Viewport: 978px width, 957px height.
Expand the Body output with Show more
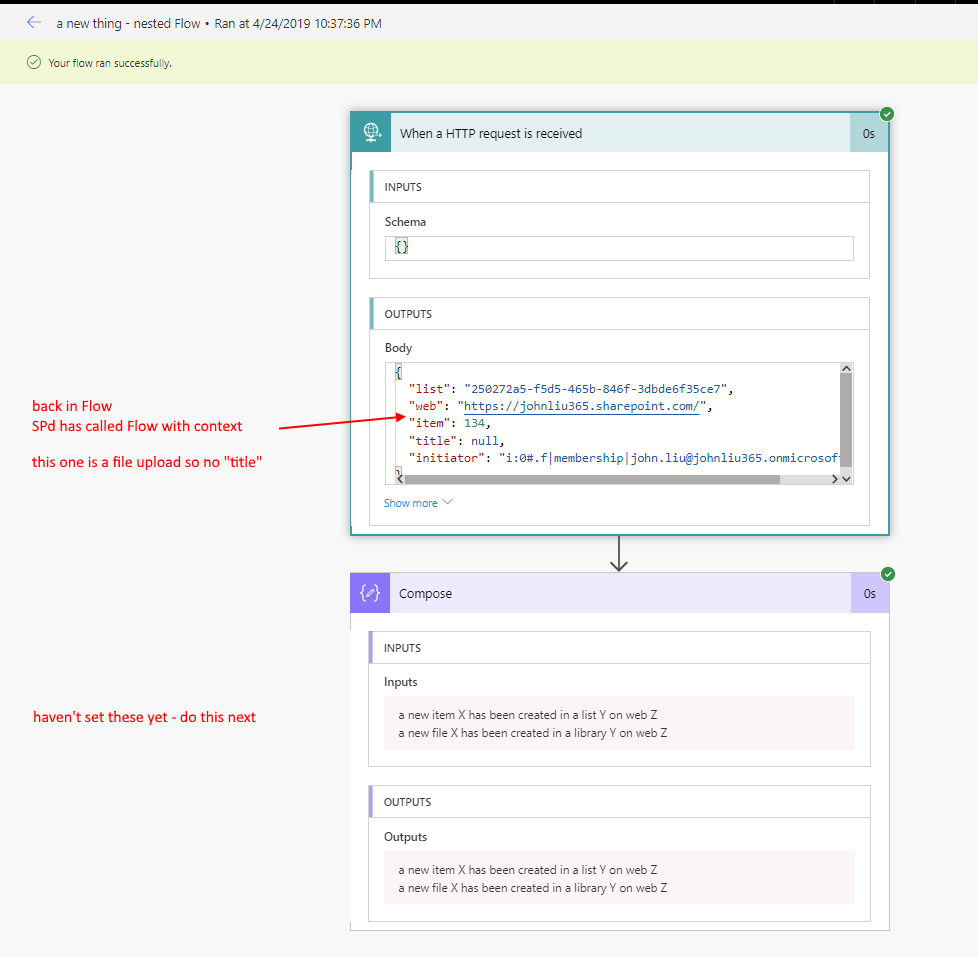(411, 502)
